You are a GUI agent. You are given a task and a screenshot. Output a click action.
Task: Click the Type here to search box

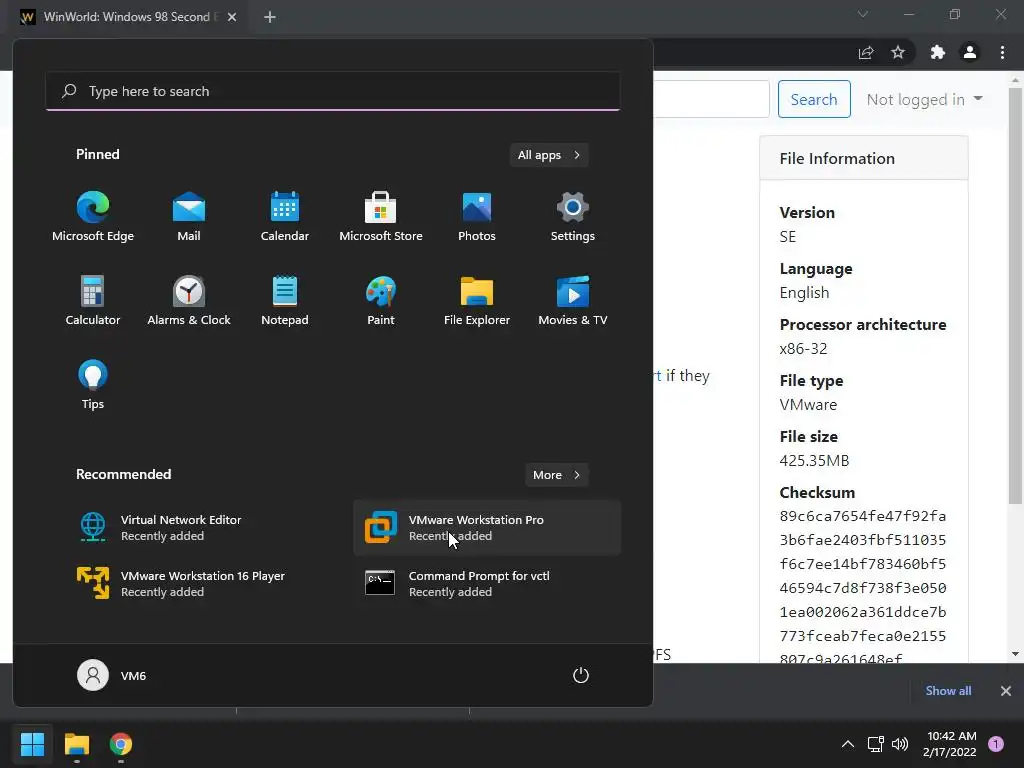coord(333,91)
